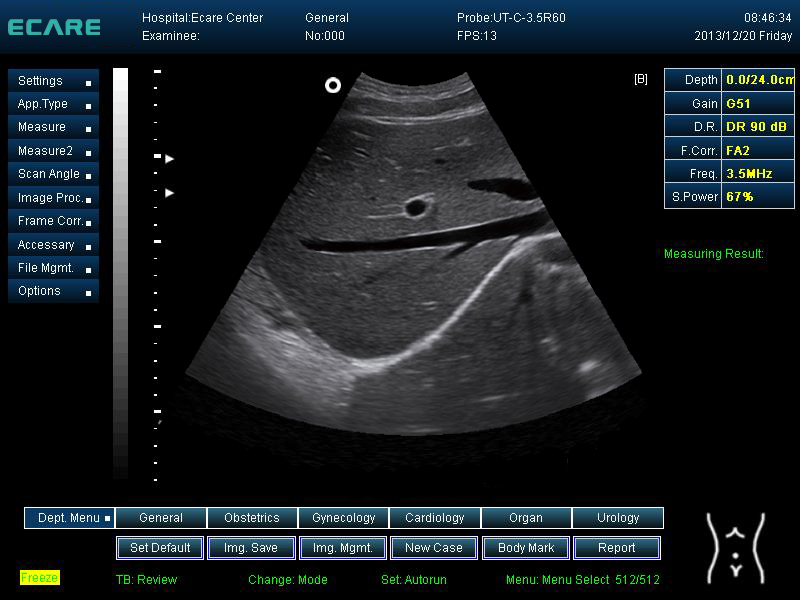
Task: Open the Body Mark selector
Action: click(x=526, y=548)
